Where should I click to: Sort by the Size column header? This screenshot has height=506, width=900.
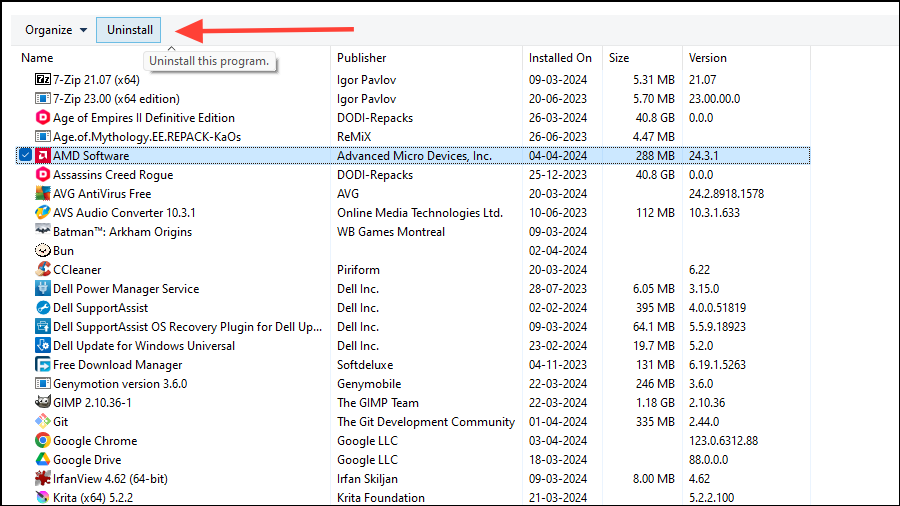pos(619,58)
